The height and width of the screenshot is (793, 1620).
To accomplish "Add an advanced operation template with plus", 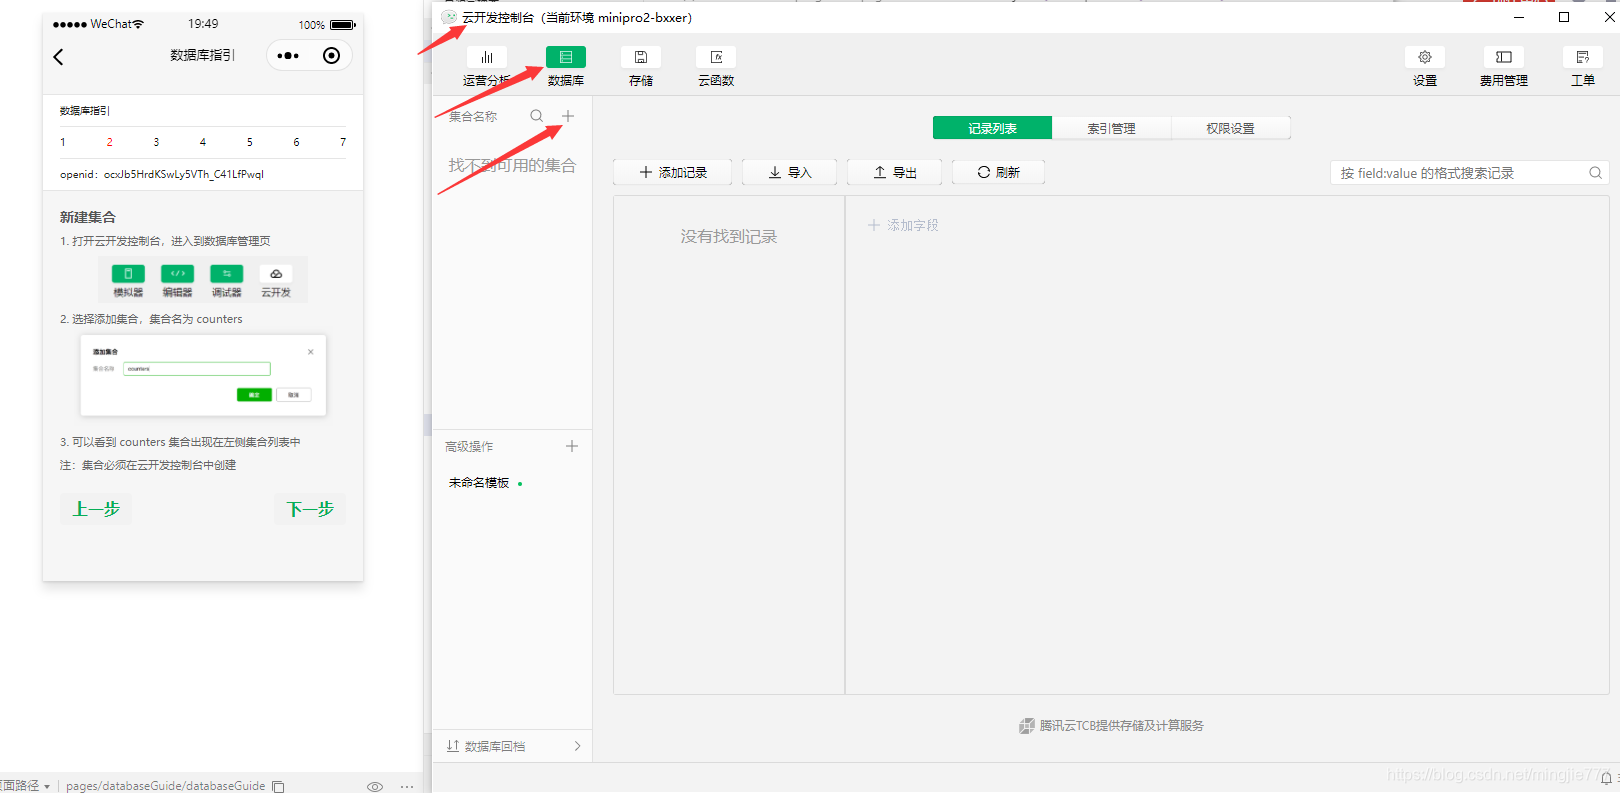I will click(572, 446).
